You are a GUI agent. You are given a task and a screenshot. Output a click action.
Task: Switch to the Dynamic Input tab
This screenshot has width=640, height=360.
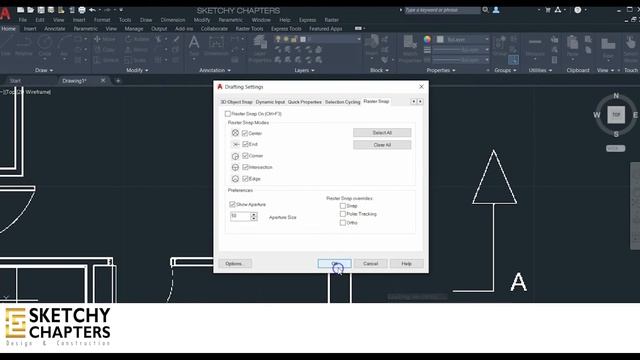point(270,102)
